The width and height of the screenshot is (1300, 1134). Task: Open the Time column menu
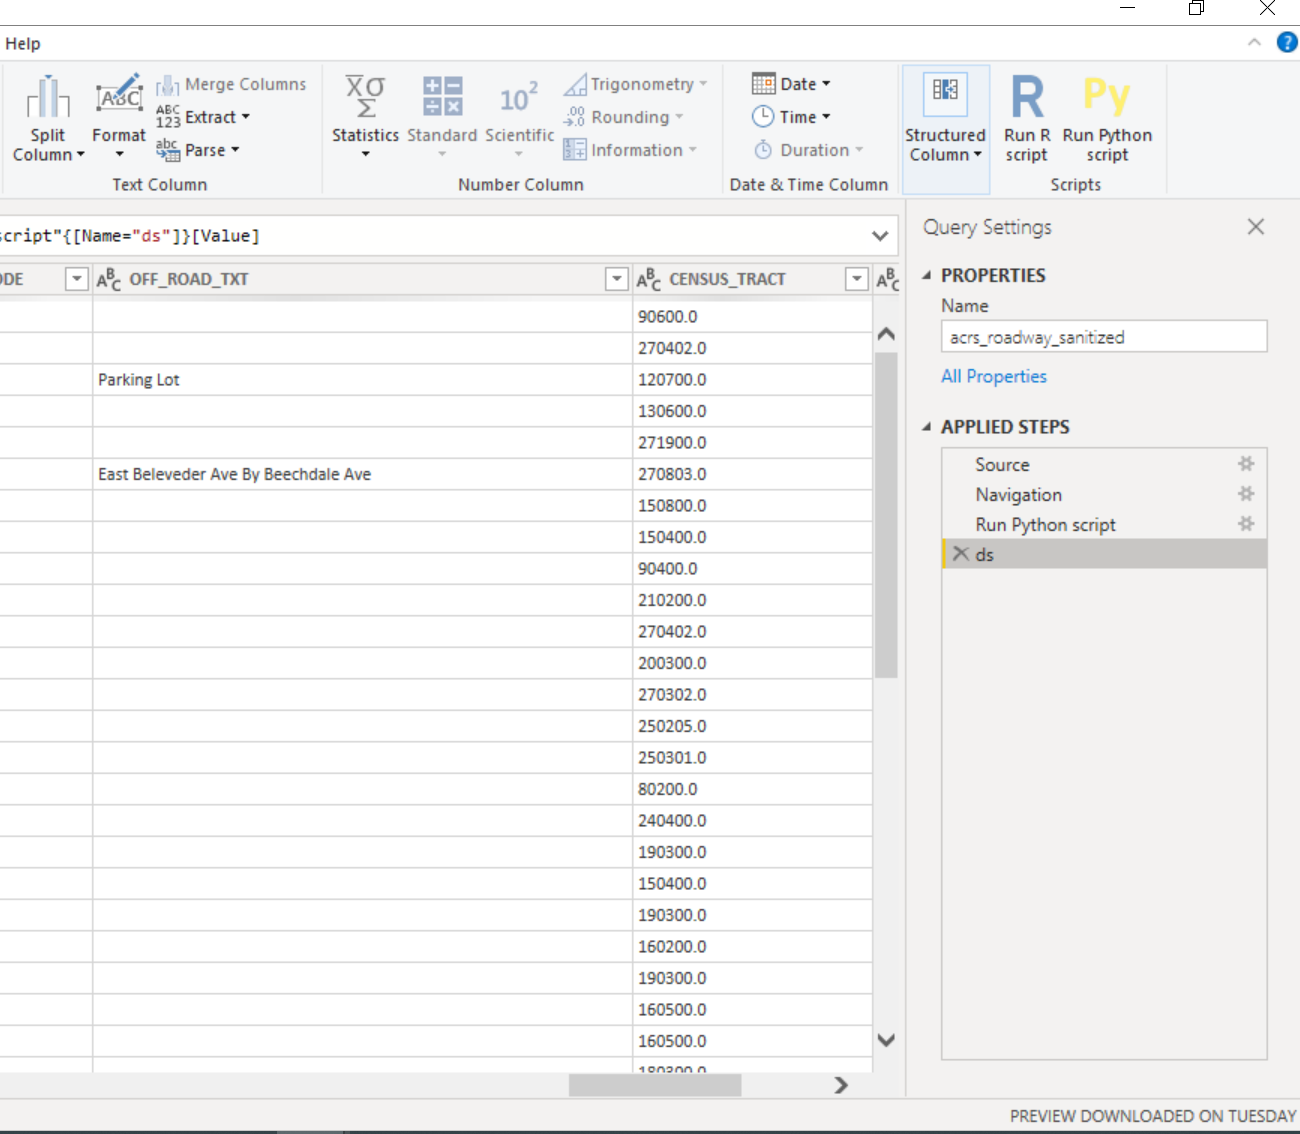(792, 117)
